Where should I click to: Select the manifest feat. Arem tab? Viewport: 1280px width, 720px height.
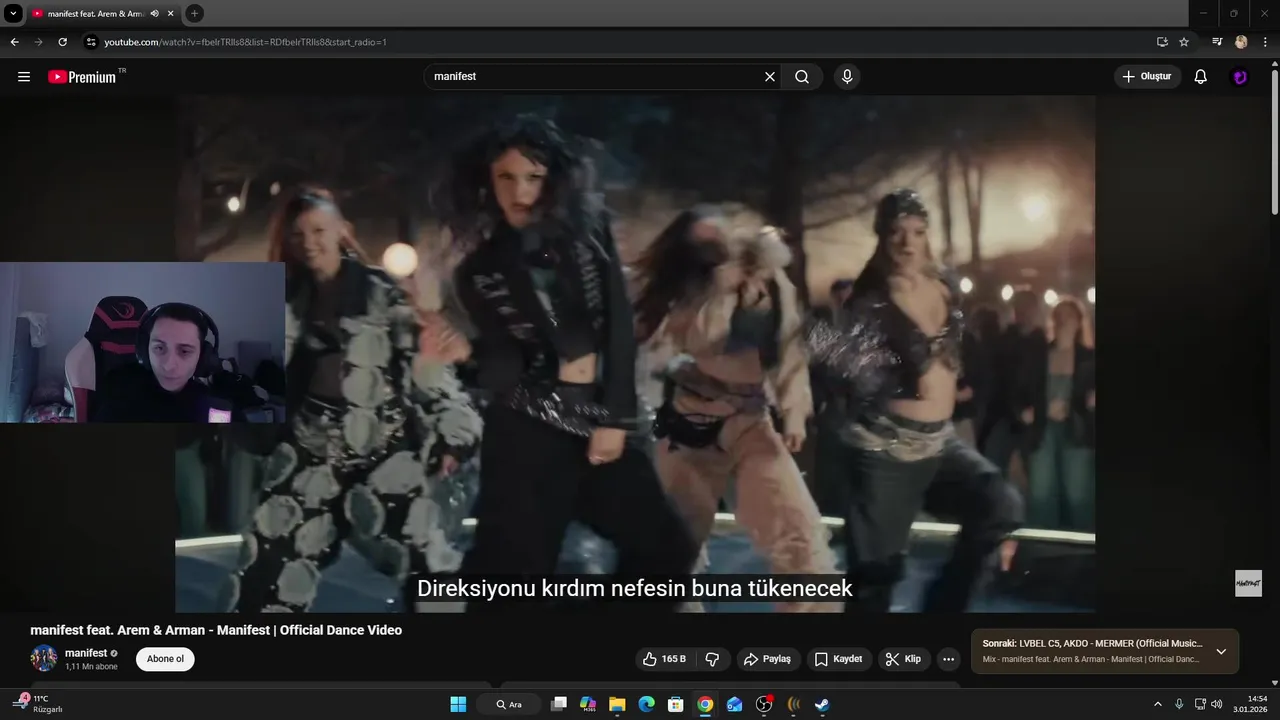[x=96, y=14]
